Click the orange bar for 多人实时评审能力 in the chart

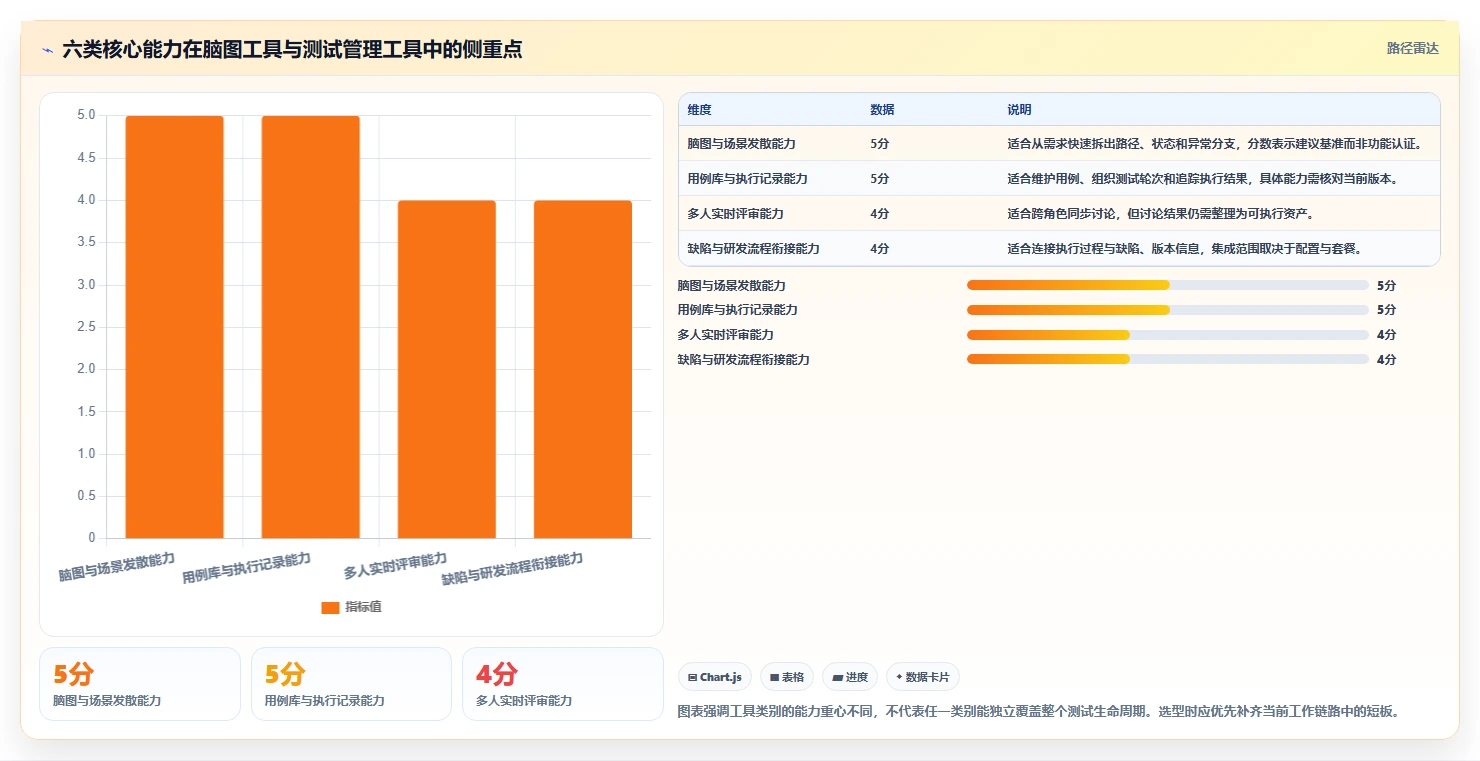pos(446,369)
